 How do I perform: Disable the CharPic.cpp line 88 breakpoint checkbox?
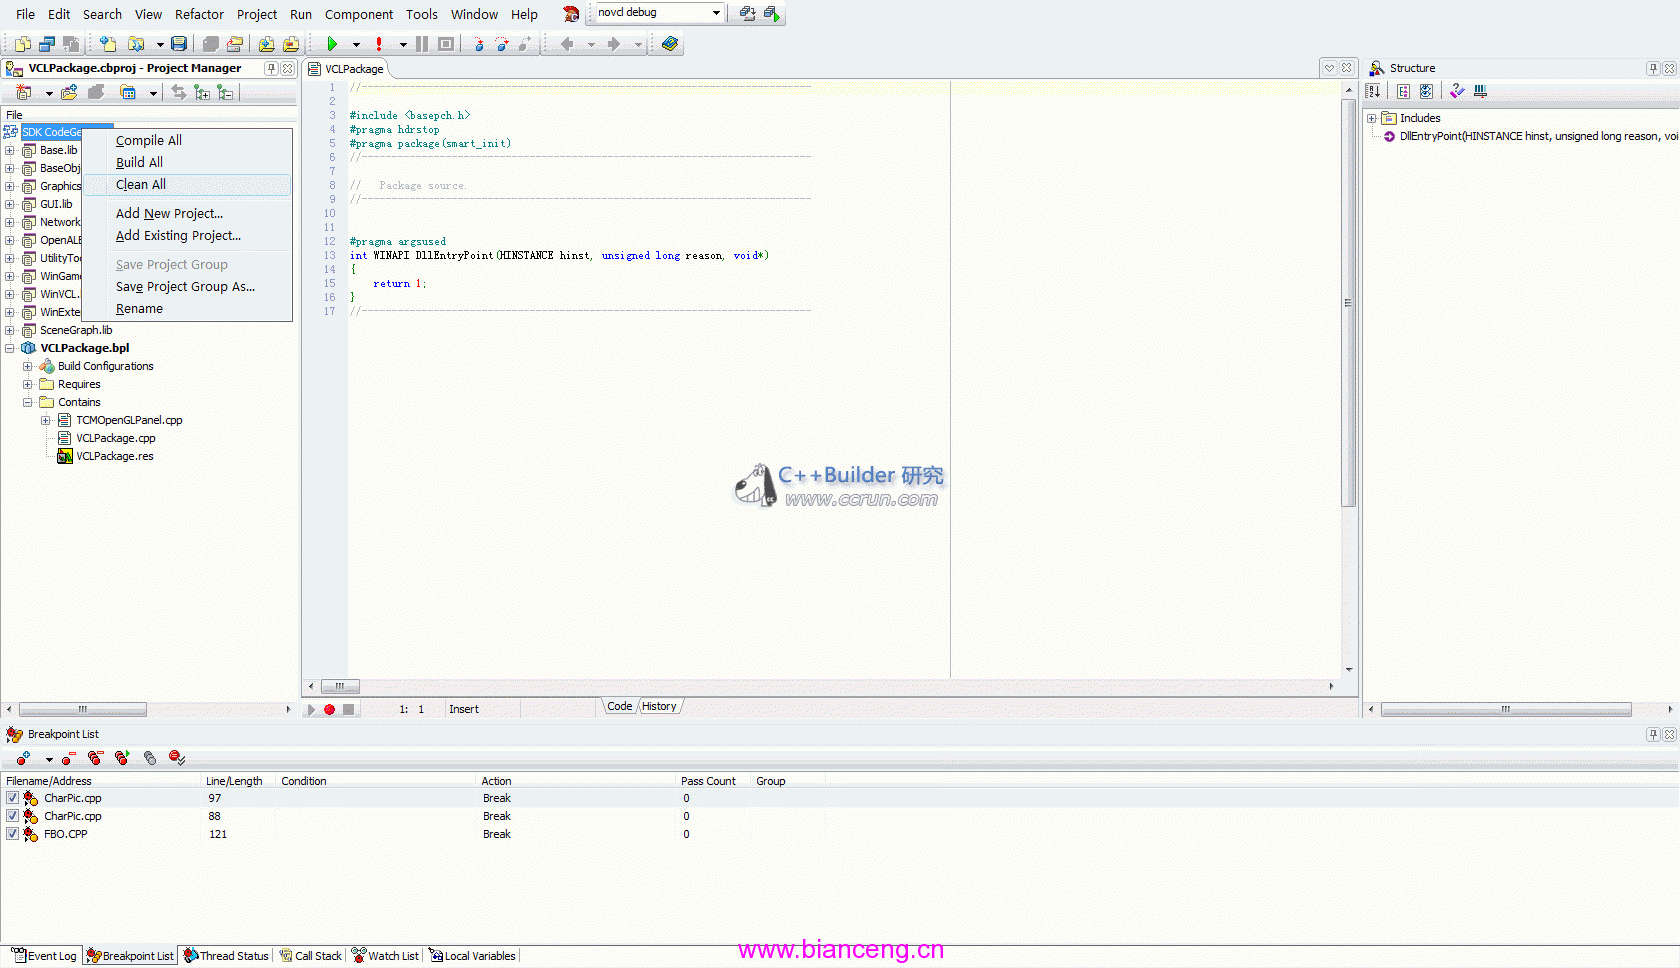(x=12, y=816)
